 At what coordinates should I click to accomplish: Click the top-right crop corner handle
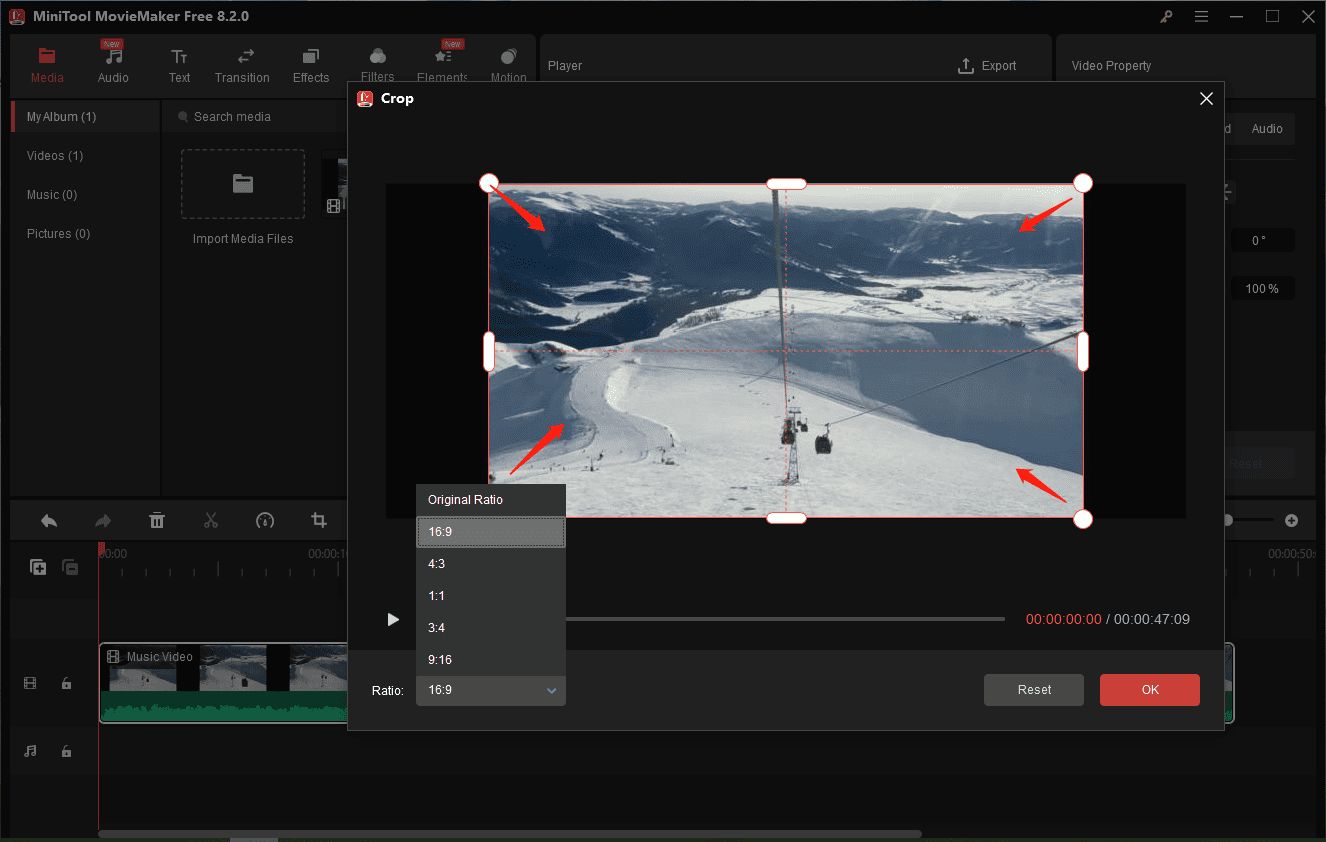pos(1083,183)
